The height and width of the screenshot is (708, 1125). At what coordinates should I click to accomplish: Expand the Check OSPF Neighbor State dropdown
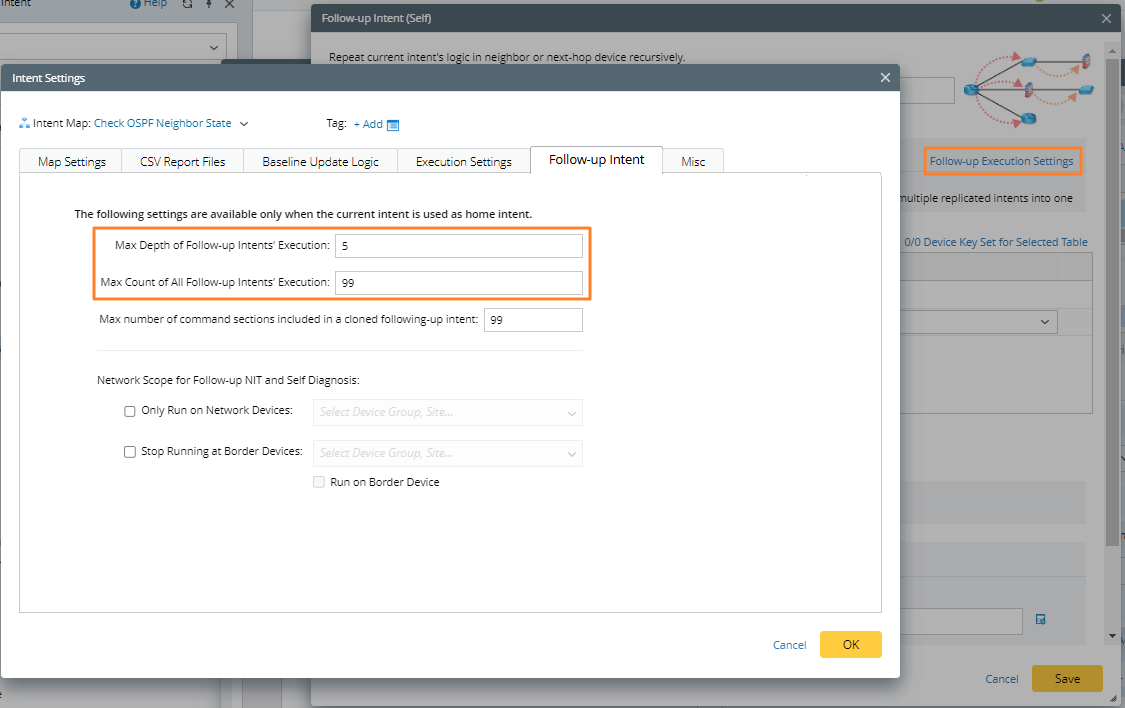(244, 124)
